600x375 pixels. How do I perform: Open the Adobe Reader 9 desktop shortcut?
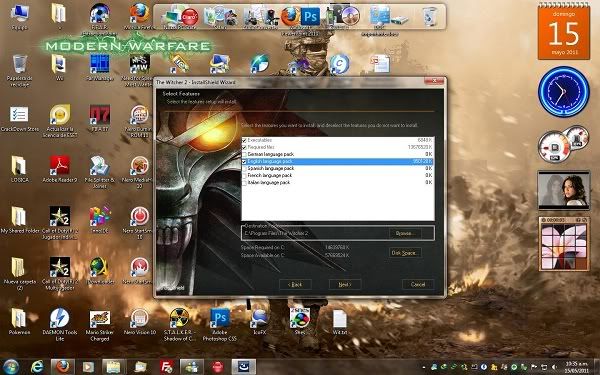[x=59, y=170]
